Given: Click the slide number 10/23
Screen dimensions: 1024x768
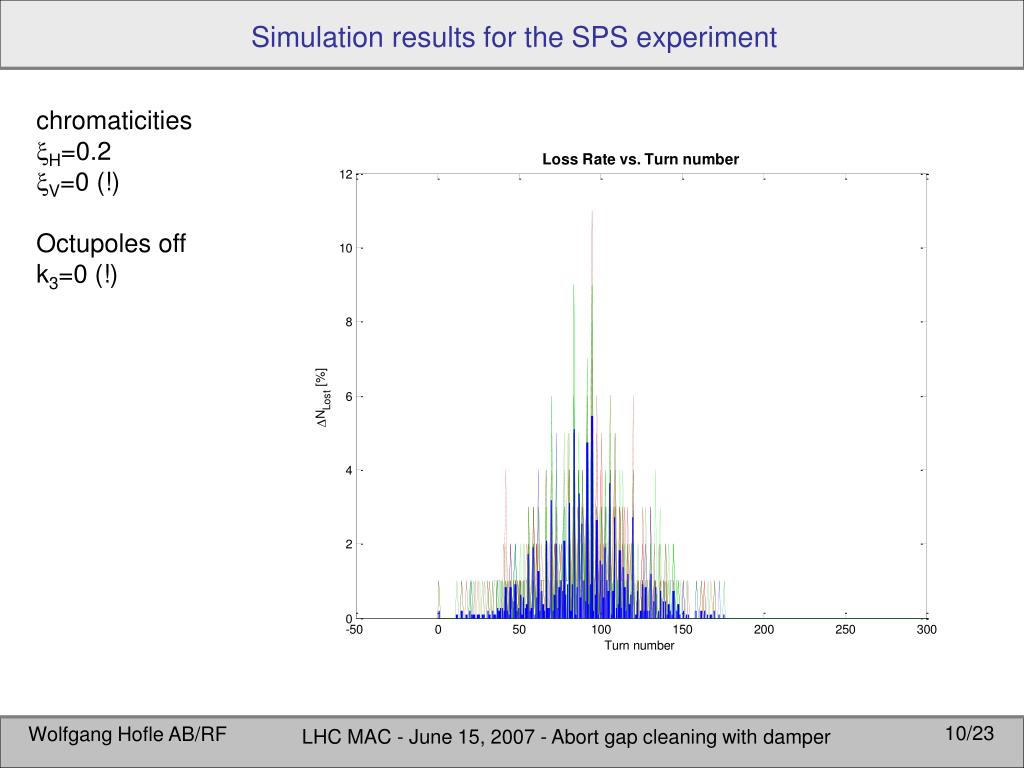Looking at the screenshot, I should (970, 734).
